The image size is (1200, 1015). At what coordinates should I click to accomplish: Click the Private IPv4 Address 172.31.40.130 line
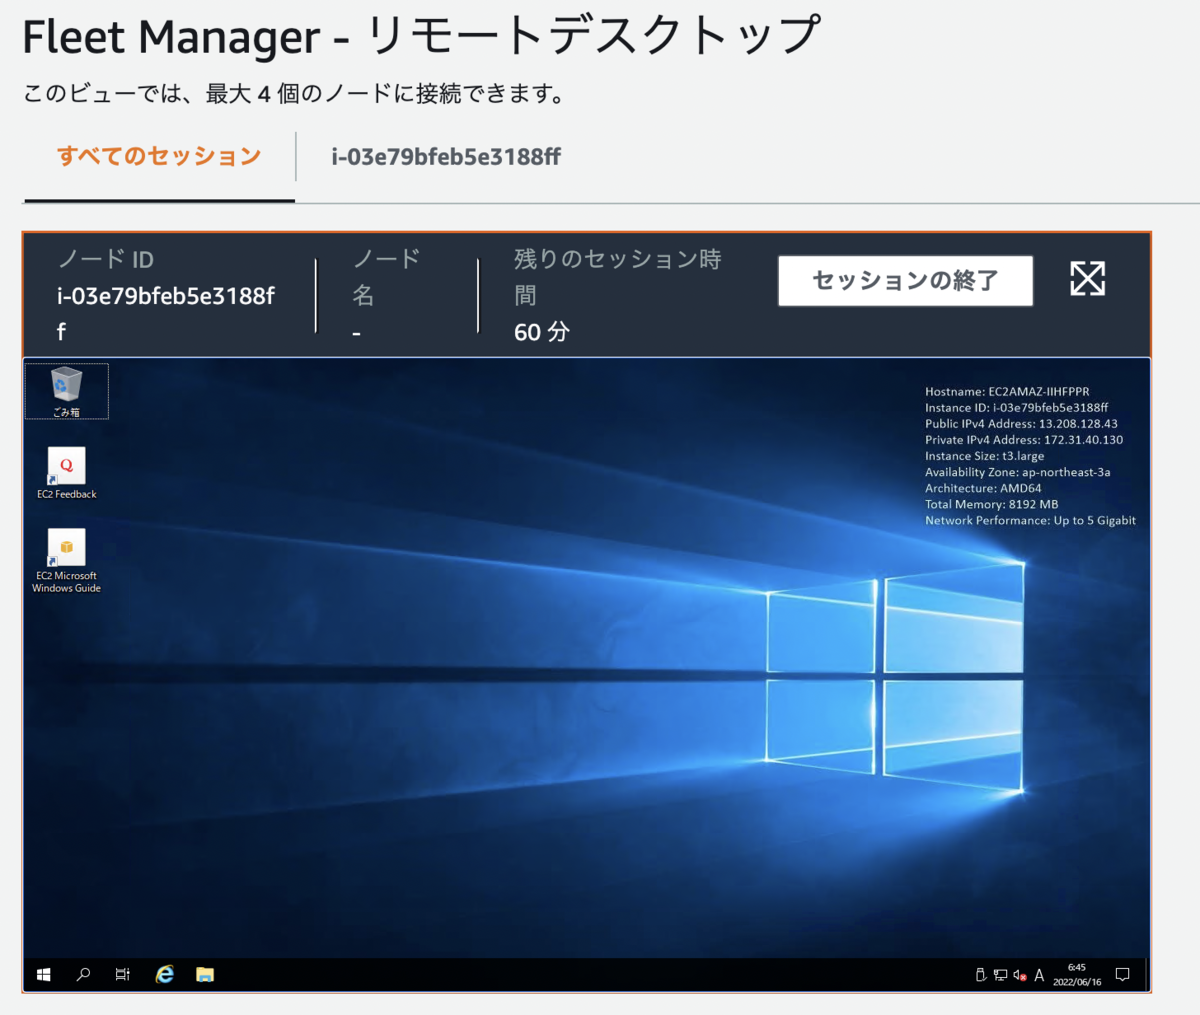pos(1024,440)
